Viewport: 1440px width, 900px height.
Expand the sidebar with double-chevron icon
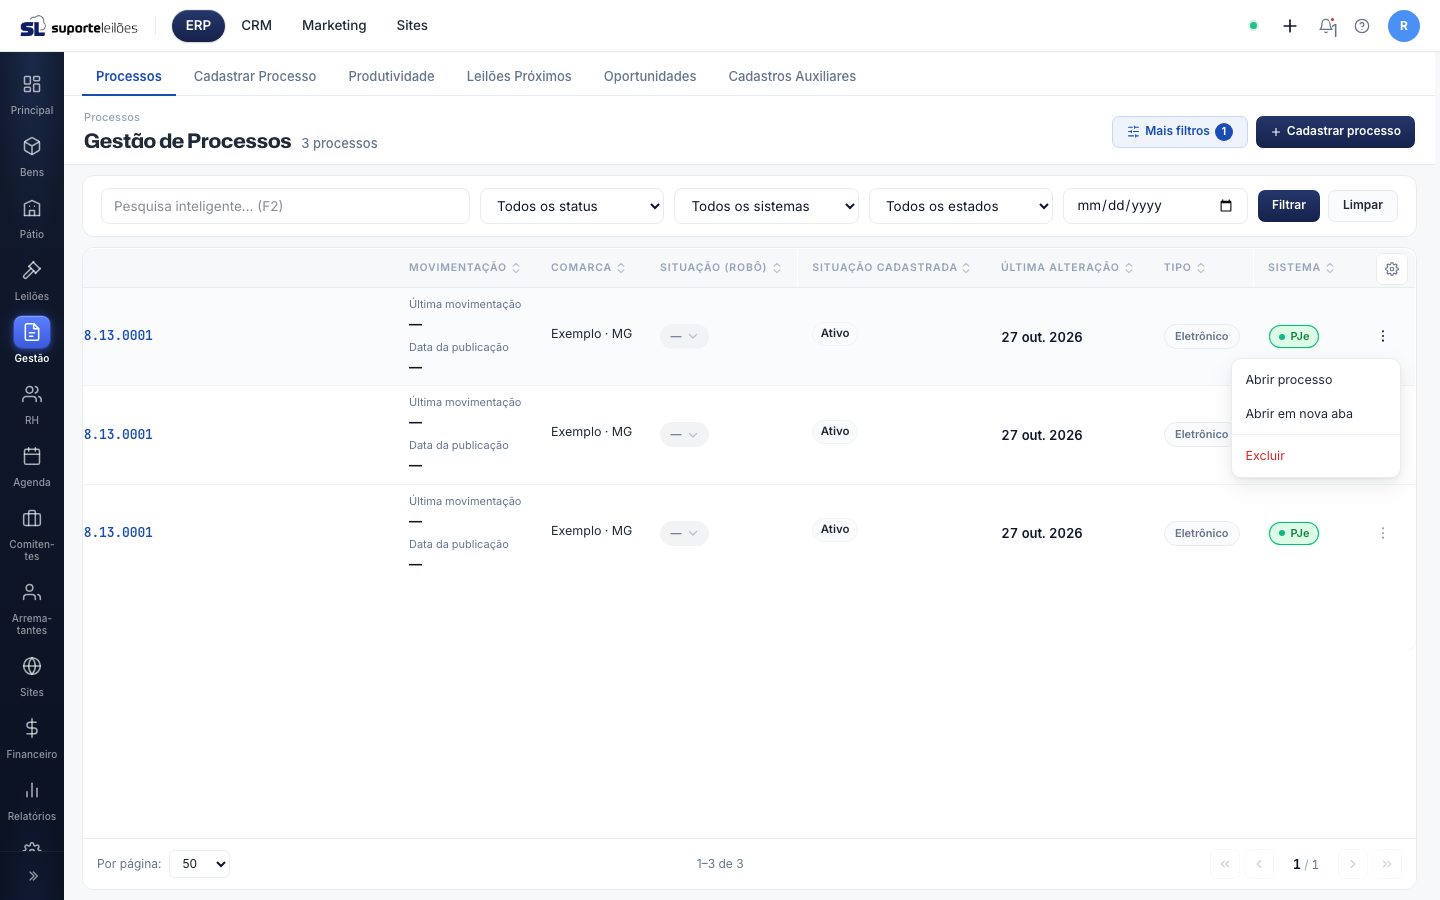pyautogui.click(x=32, y=876)
